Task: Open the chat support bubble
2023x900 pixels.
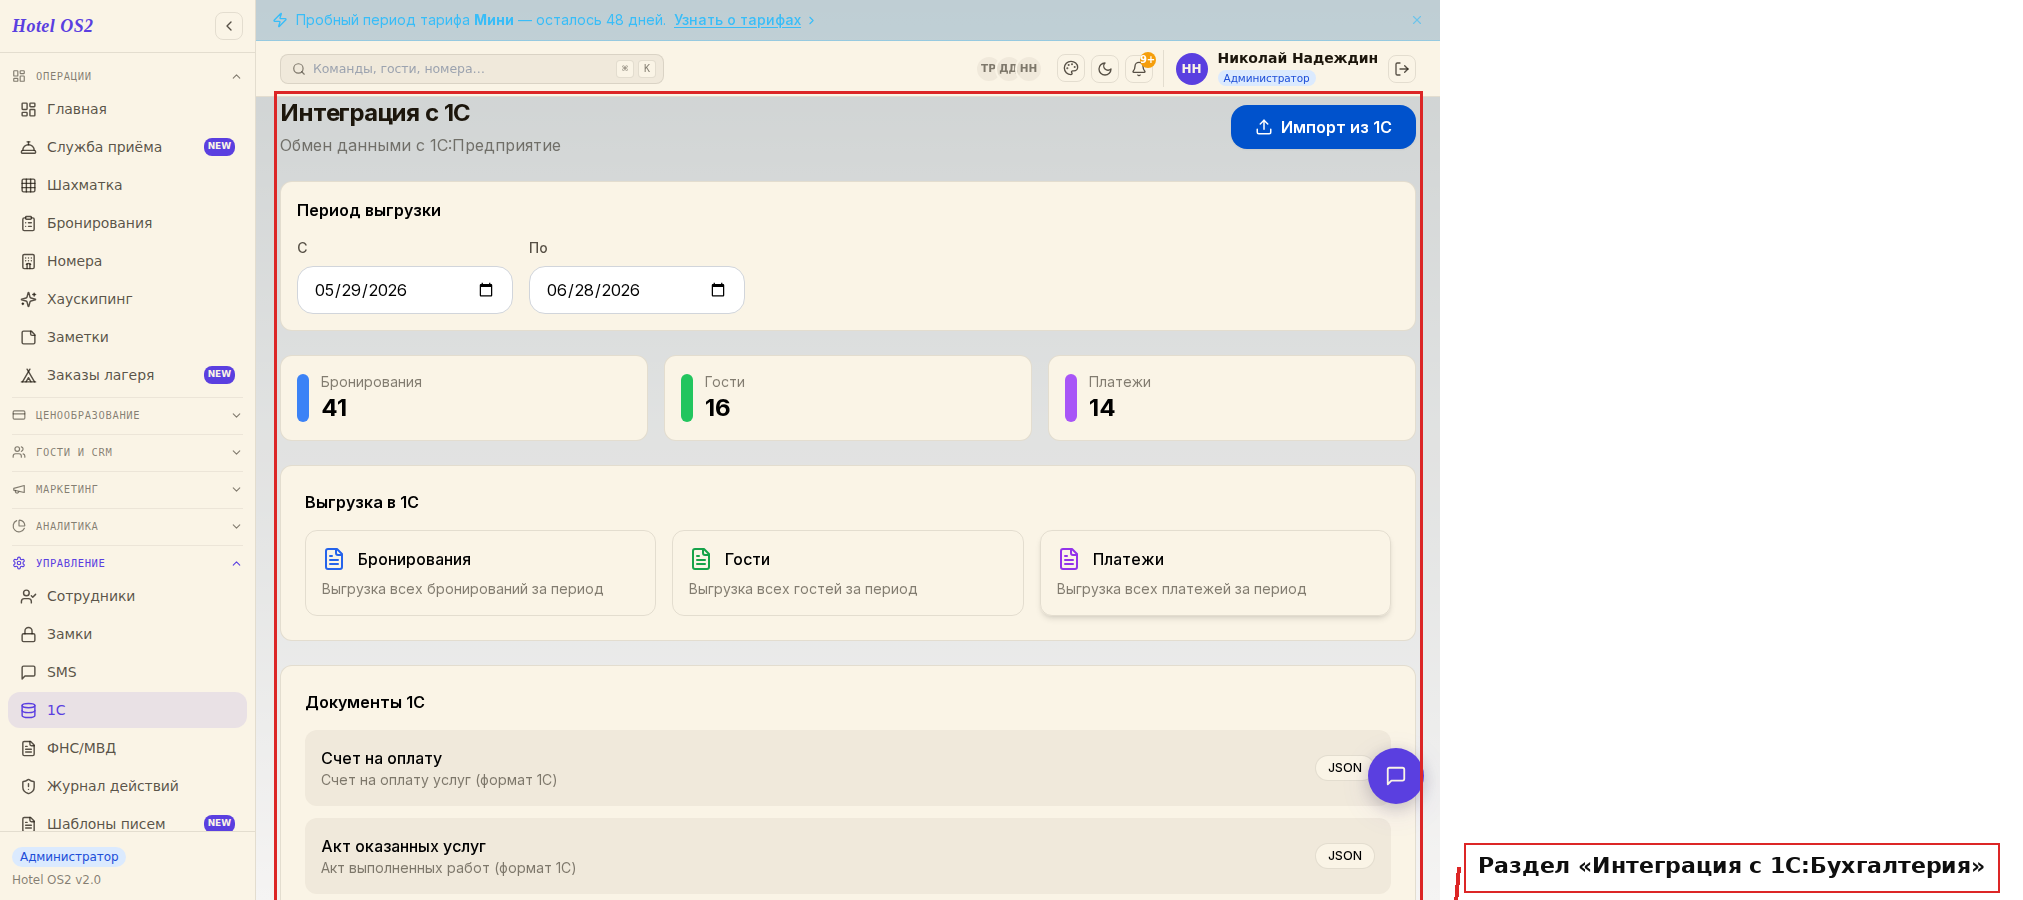Action: (1395, 776)
